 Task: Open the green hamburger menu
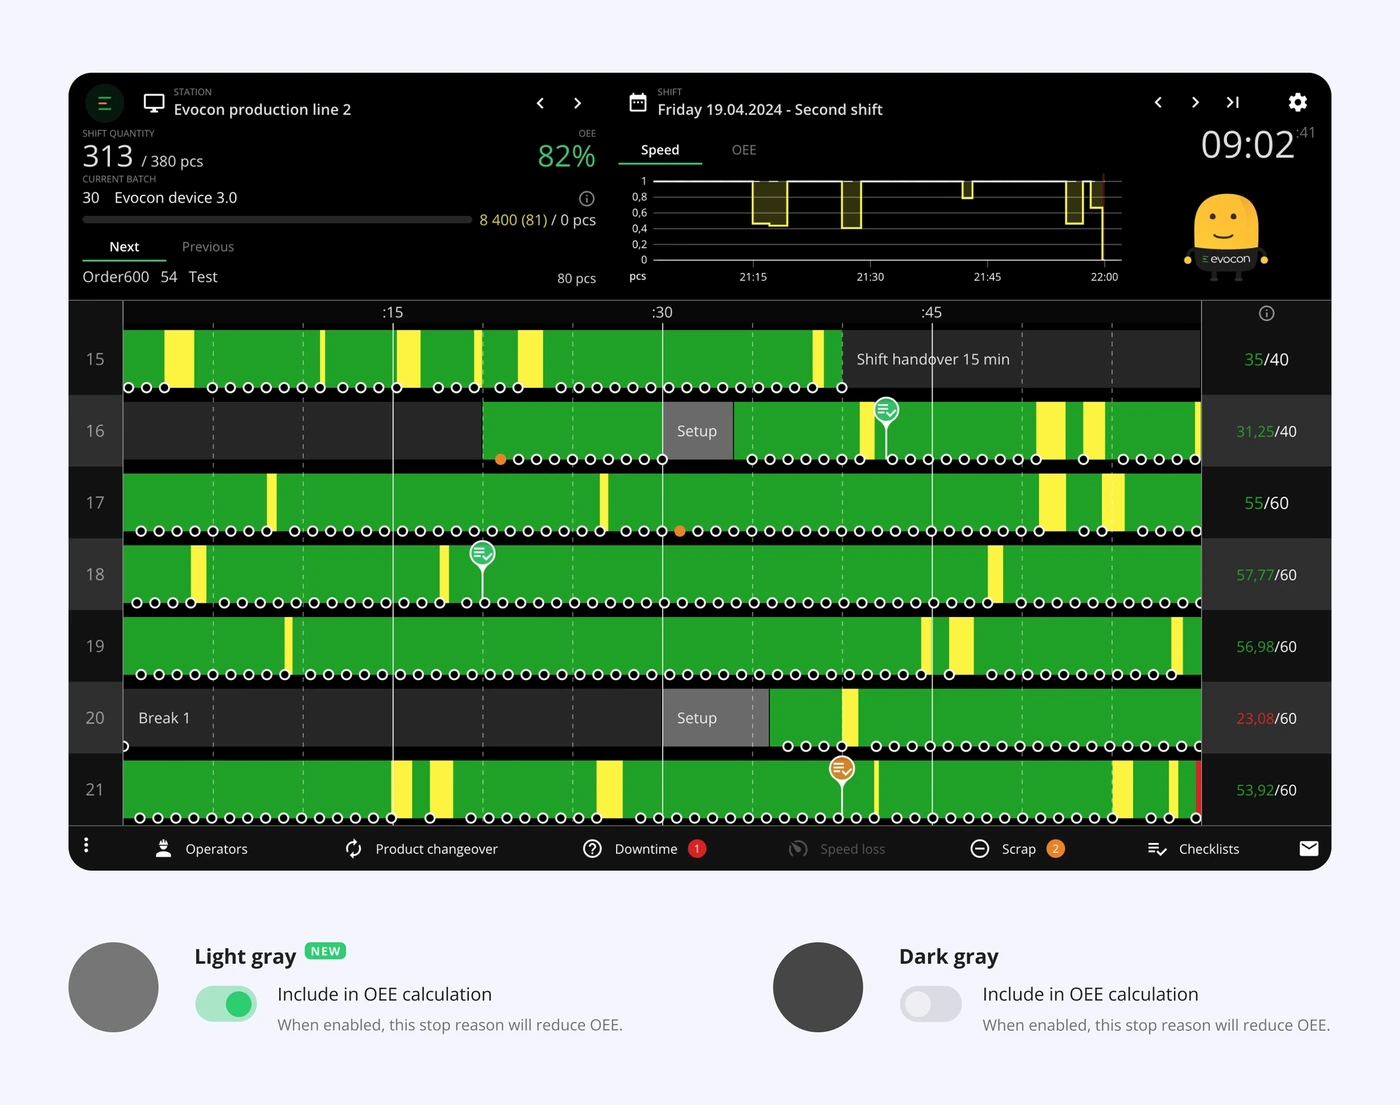(104, 102)
